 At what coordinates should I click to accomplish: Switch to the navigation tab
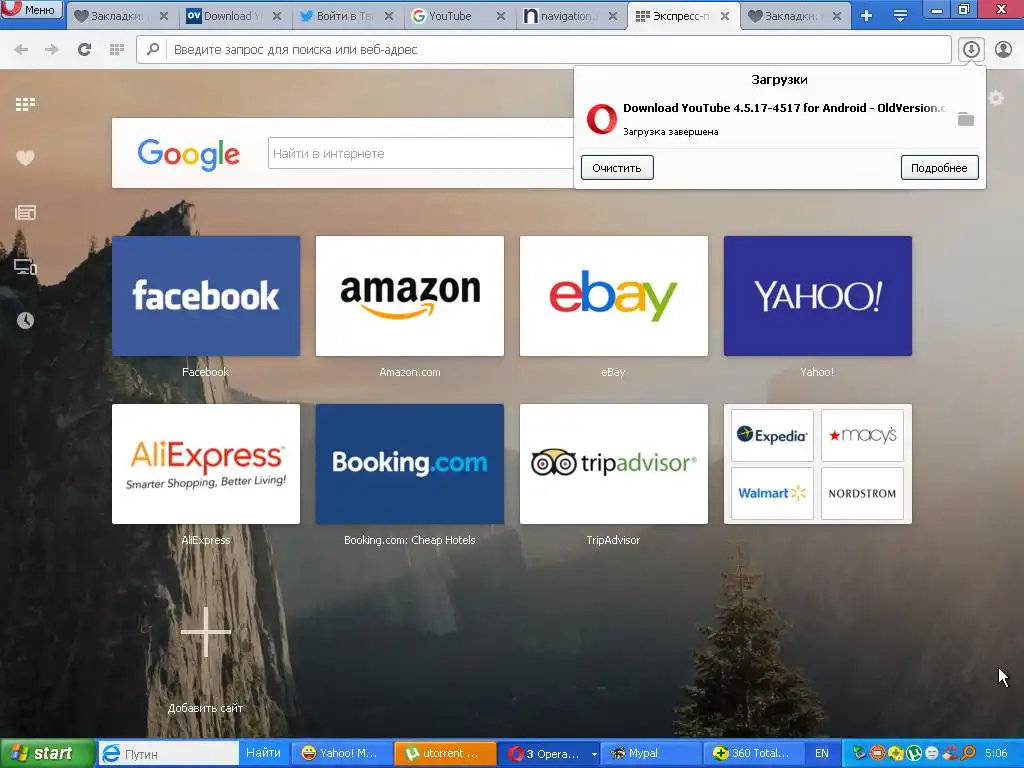point(562,16)
